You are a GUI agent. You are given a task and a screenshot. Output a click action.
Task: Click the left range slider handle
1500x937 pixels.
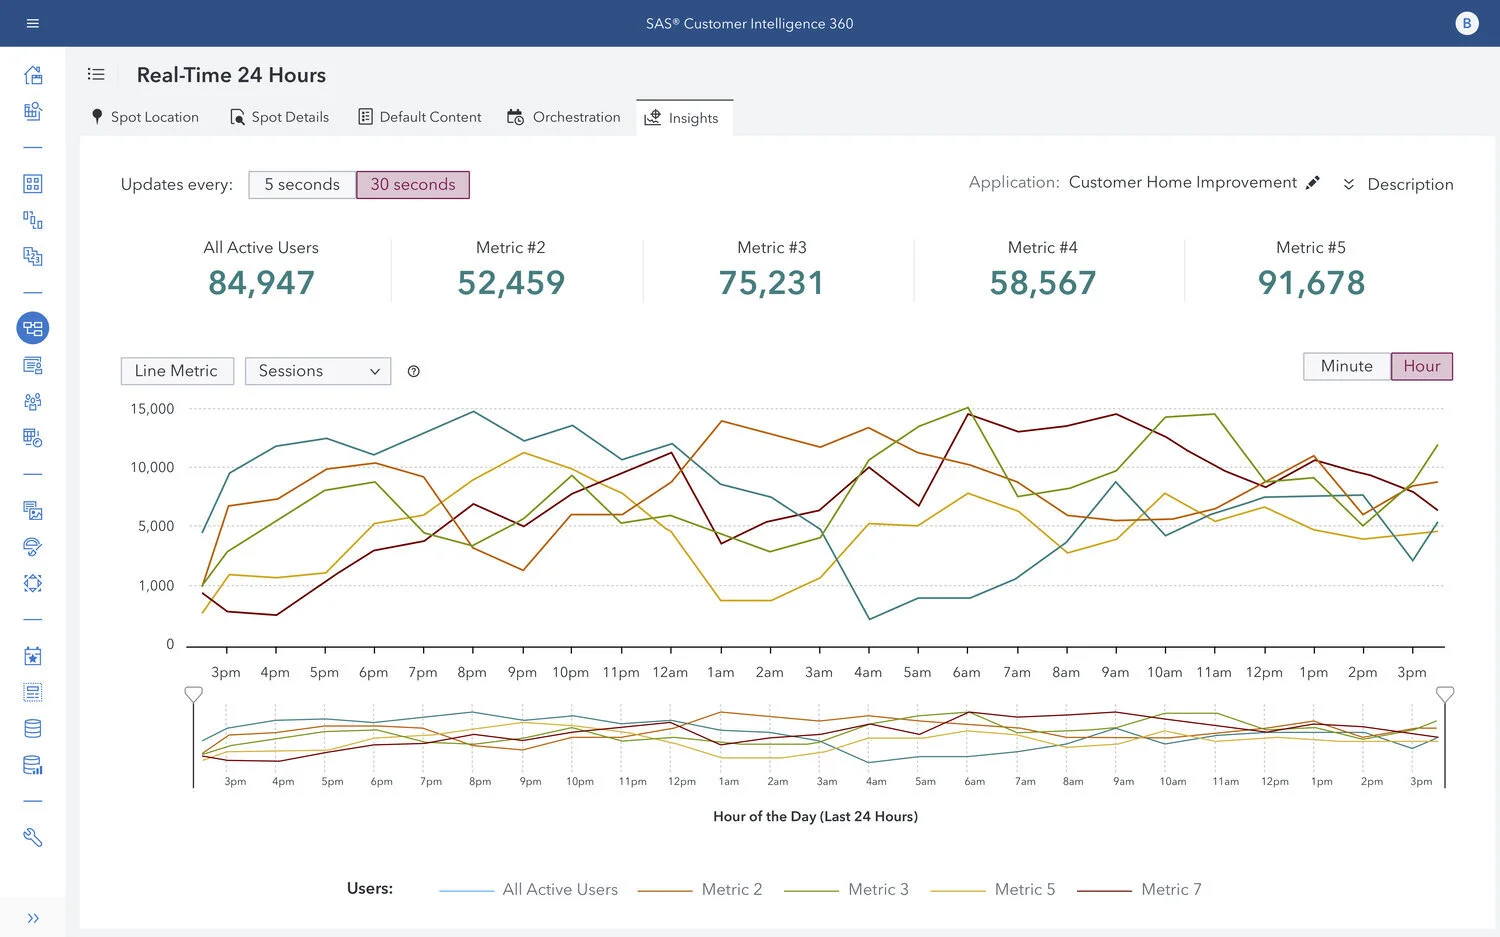pyautogui.click(x=194, y=694)
